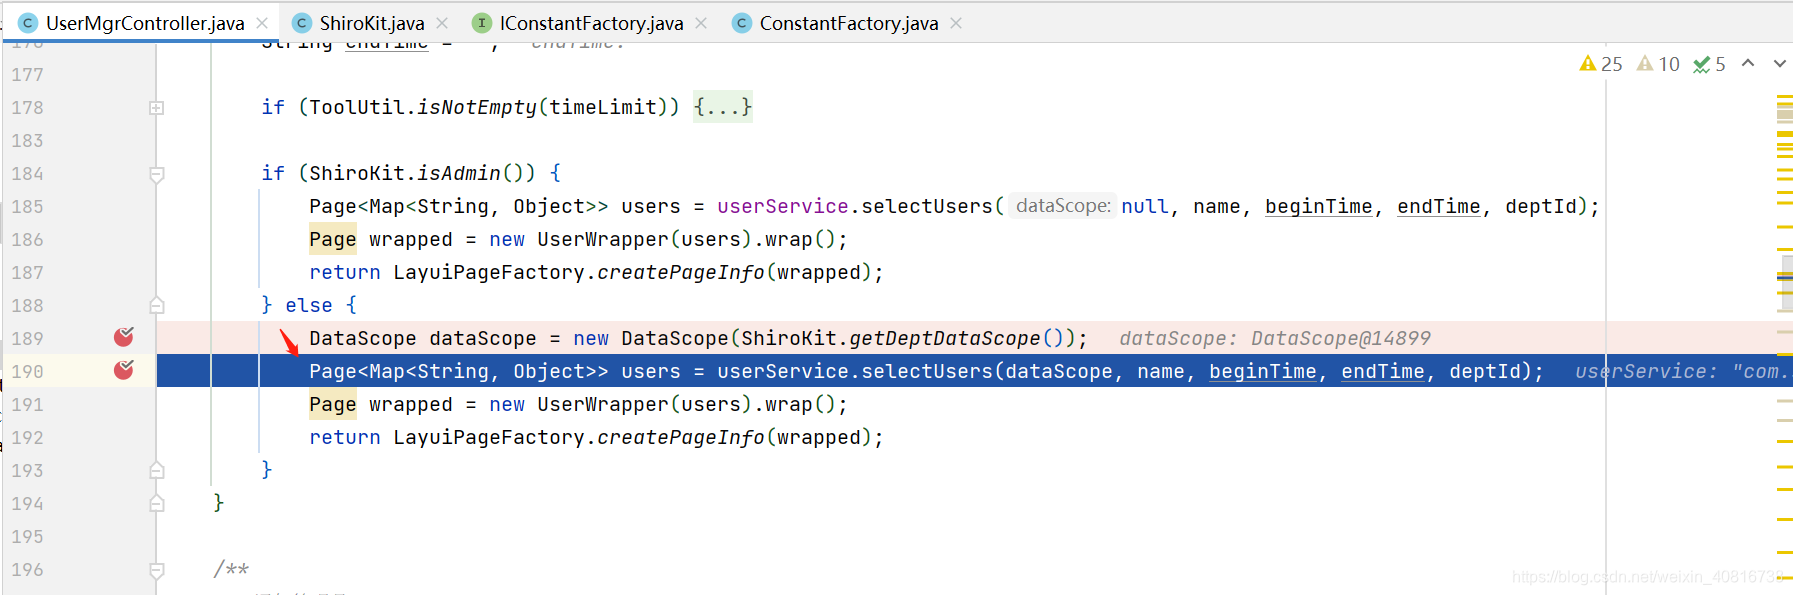Viewport: 1793px width, 595px height.
Task: Close the UserMgrController.java tab
Action: coord(262,23)
